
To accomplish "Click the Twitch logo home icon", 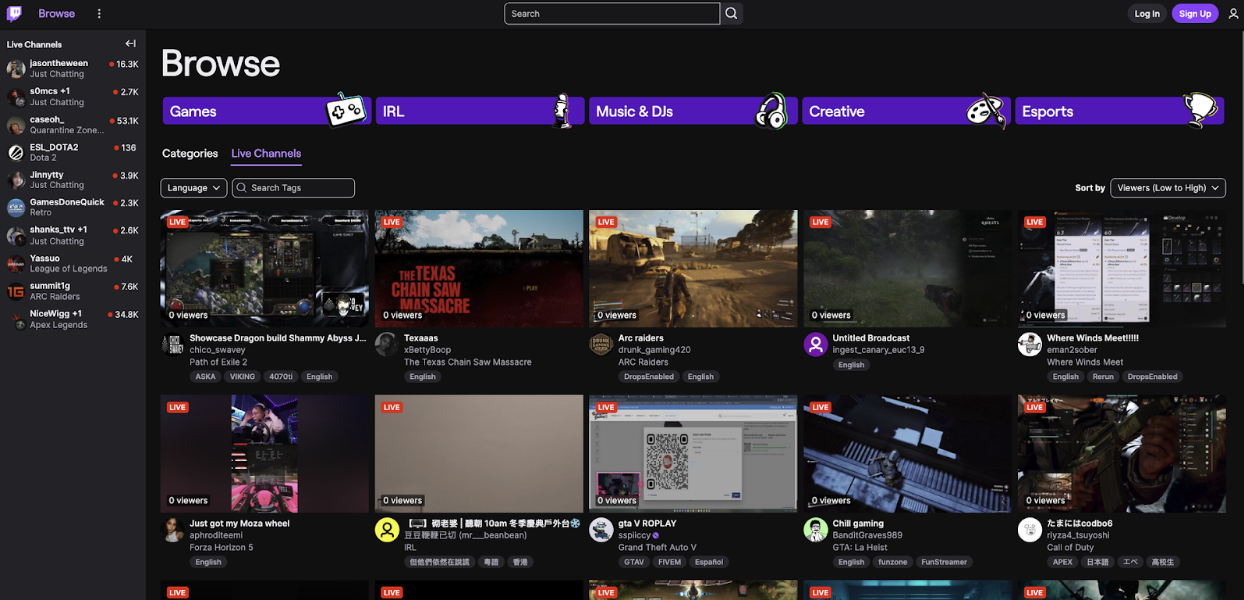I will click(x=15, y=13).
